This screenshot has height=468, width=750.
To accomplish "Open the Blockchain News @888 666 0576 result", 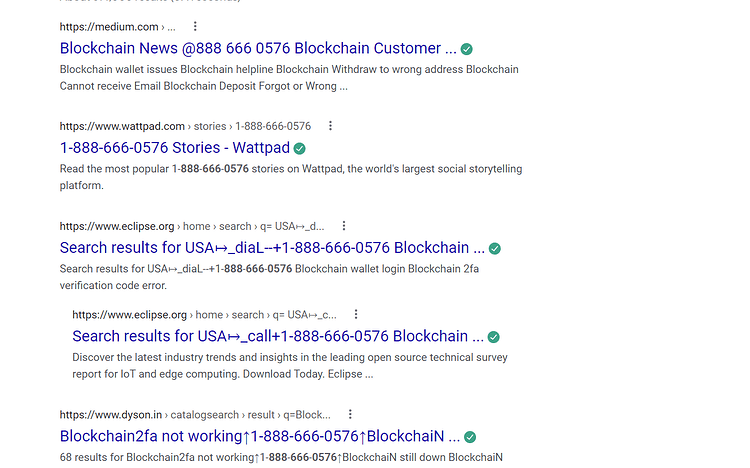I will 258,48.
